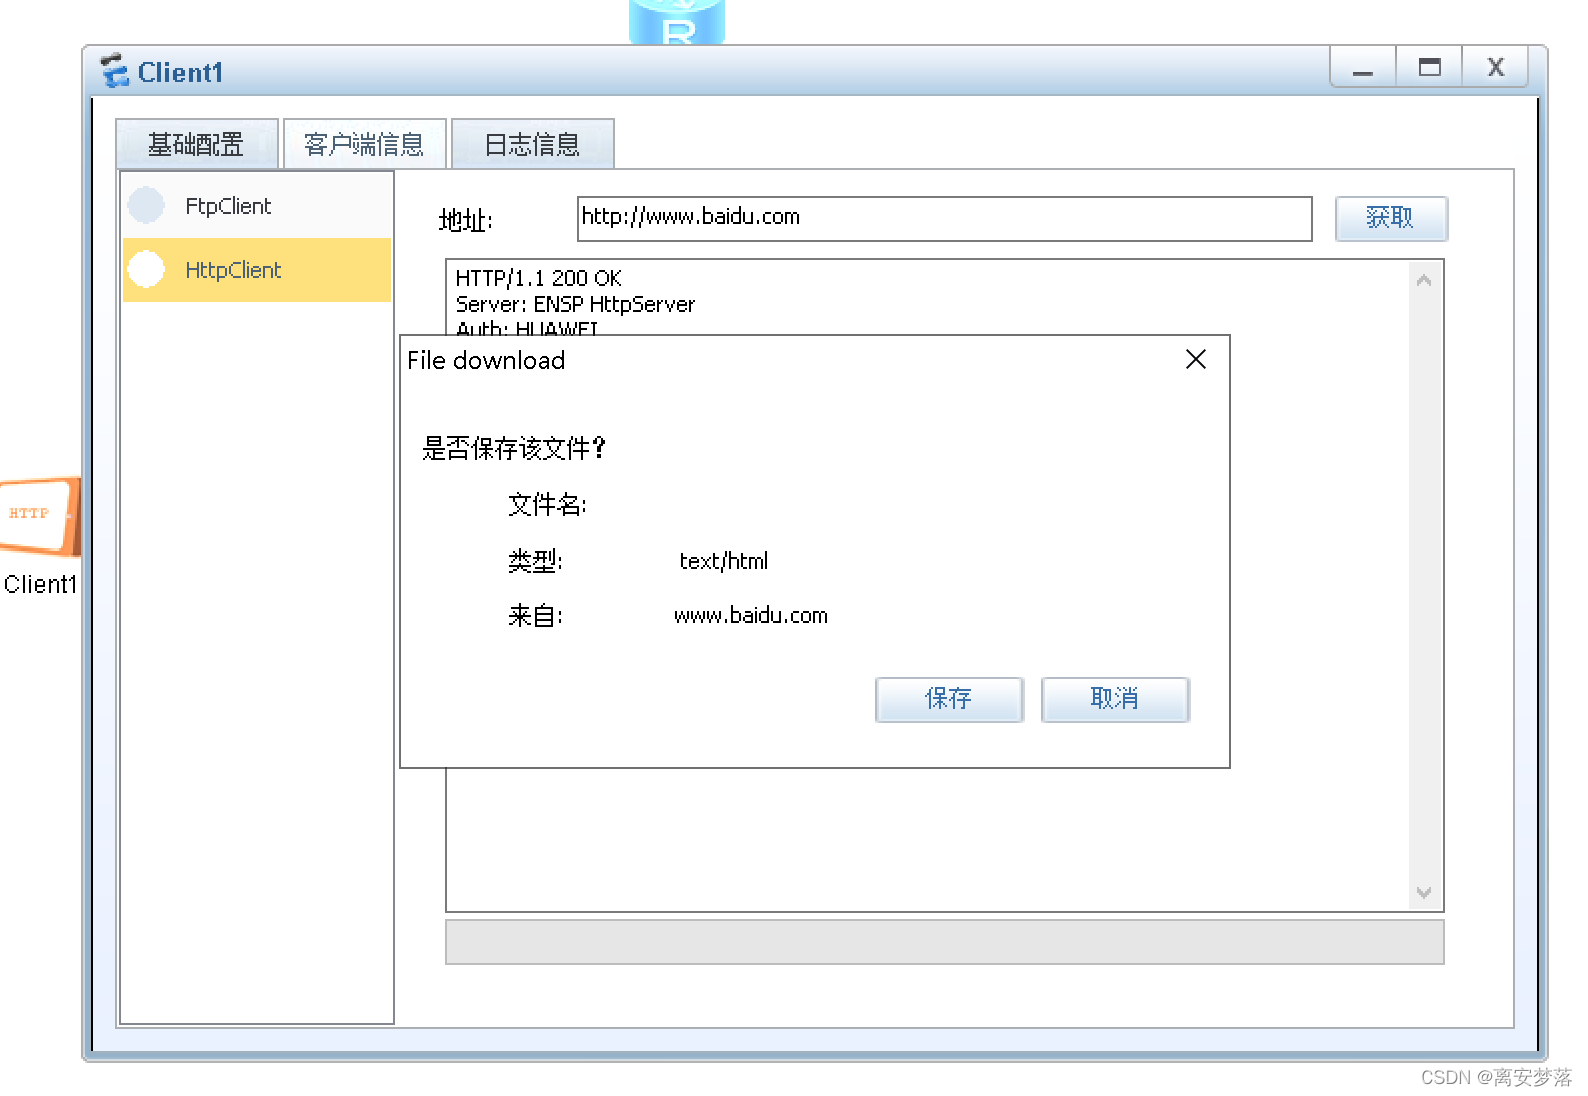
Task: Click the gray progress bar below response pane
Action: tap(945, 942)
